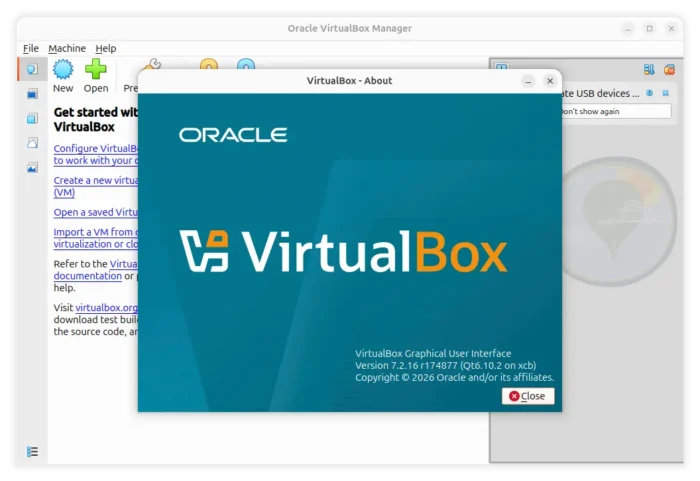Close the About dialog via title bar X
700x481 pixels.
(550, 81)
